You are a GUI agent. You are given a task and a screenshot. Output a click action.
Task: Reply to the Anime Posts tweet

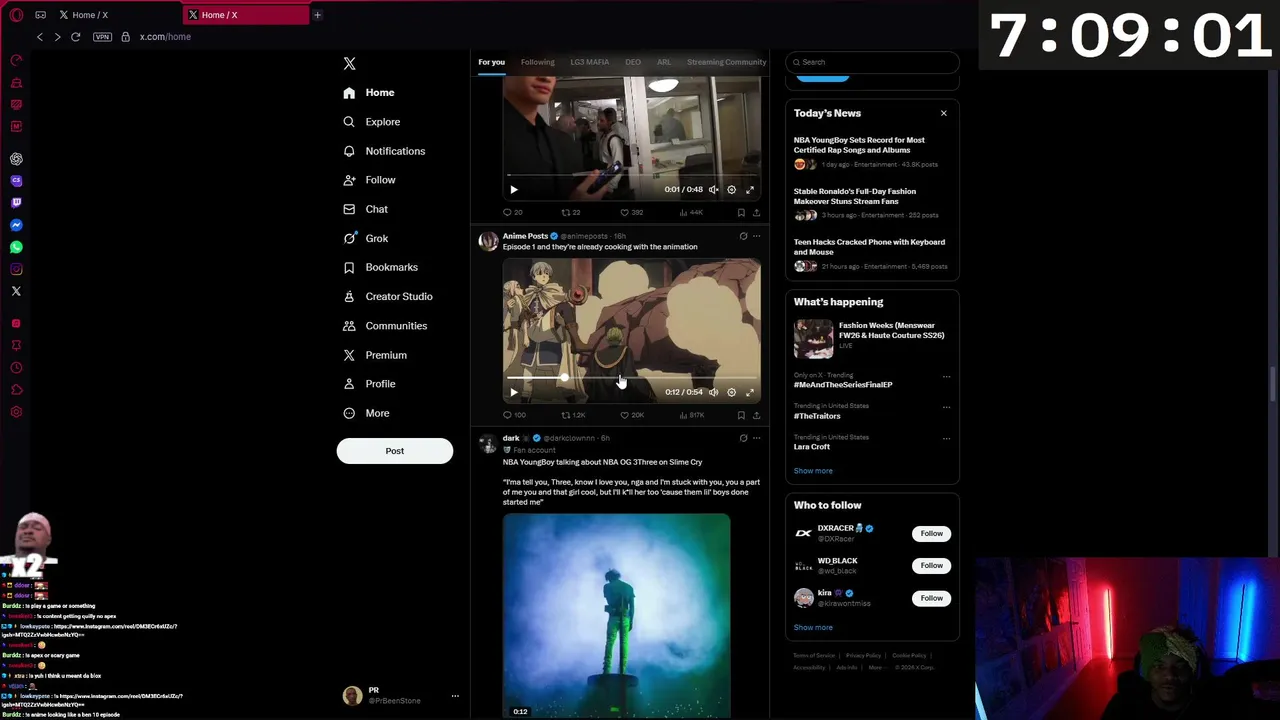(514, 415)
